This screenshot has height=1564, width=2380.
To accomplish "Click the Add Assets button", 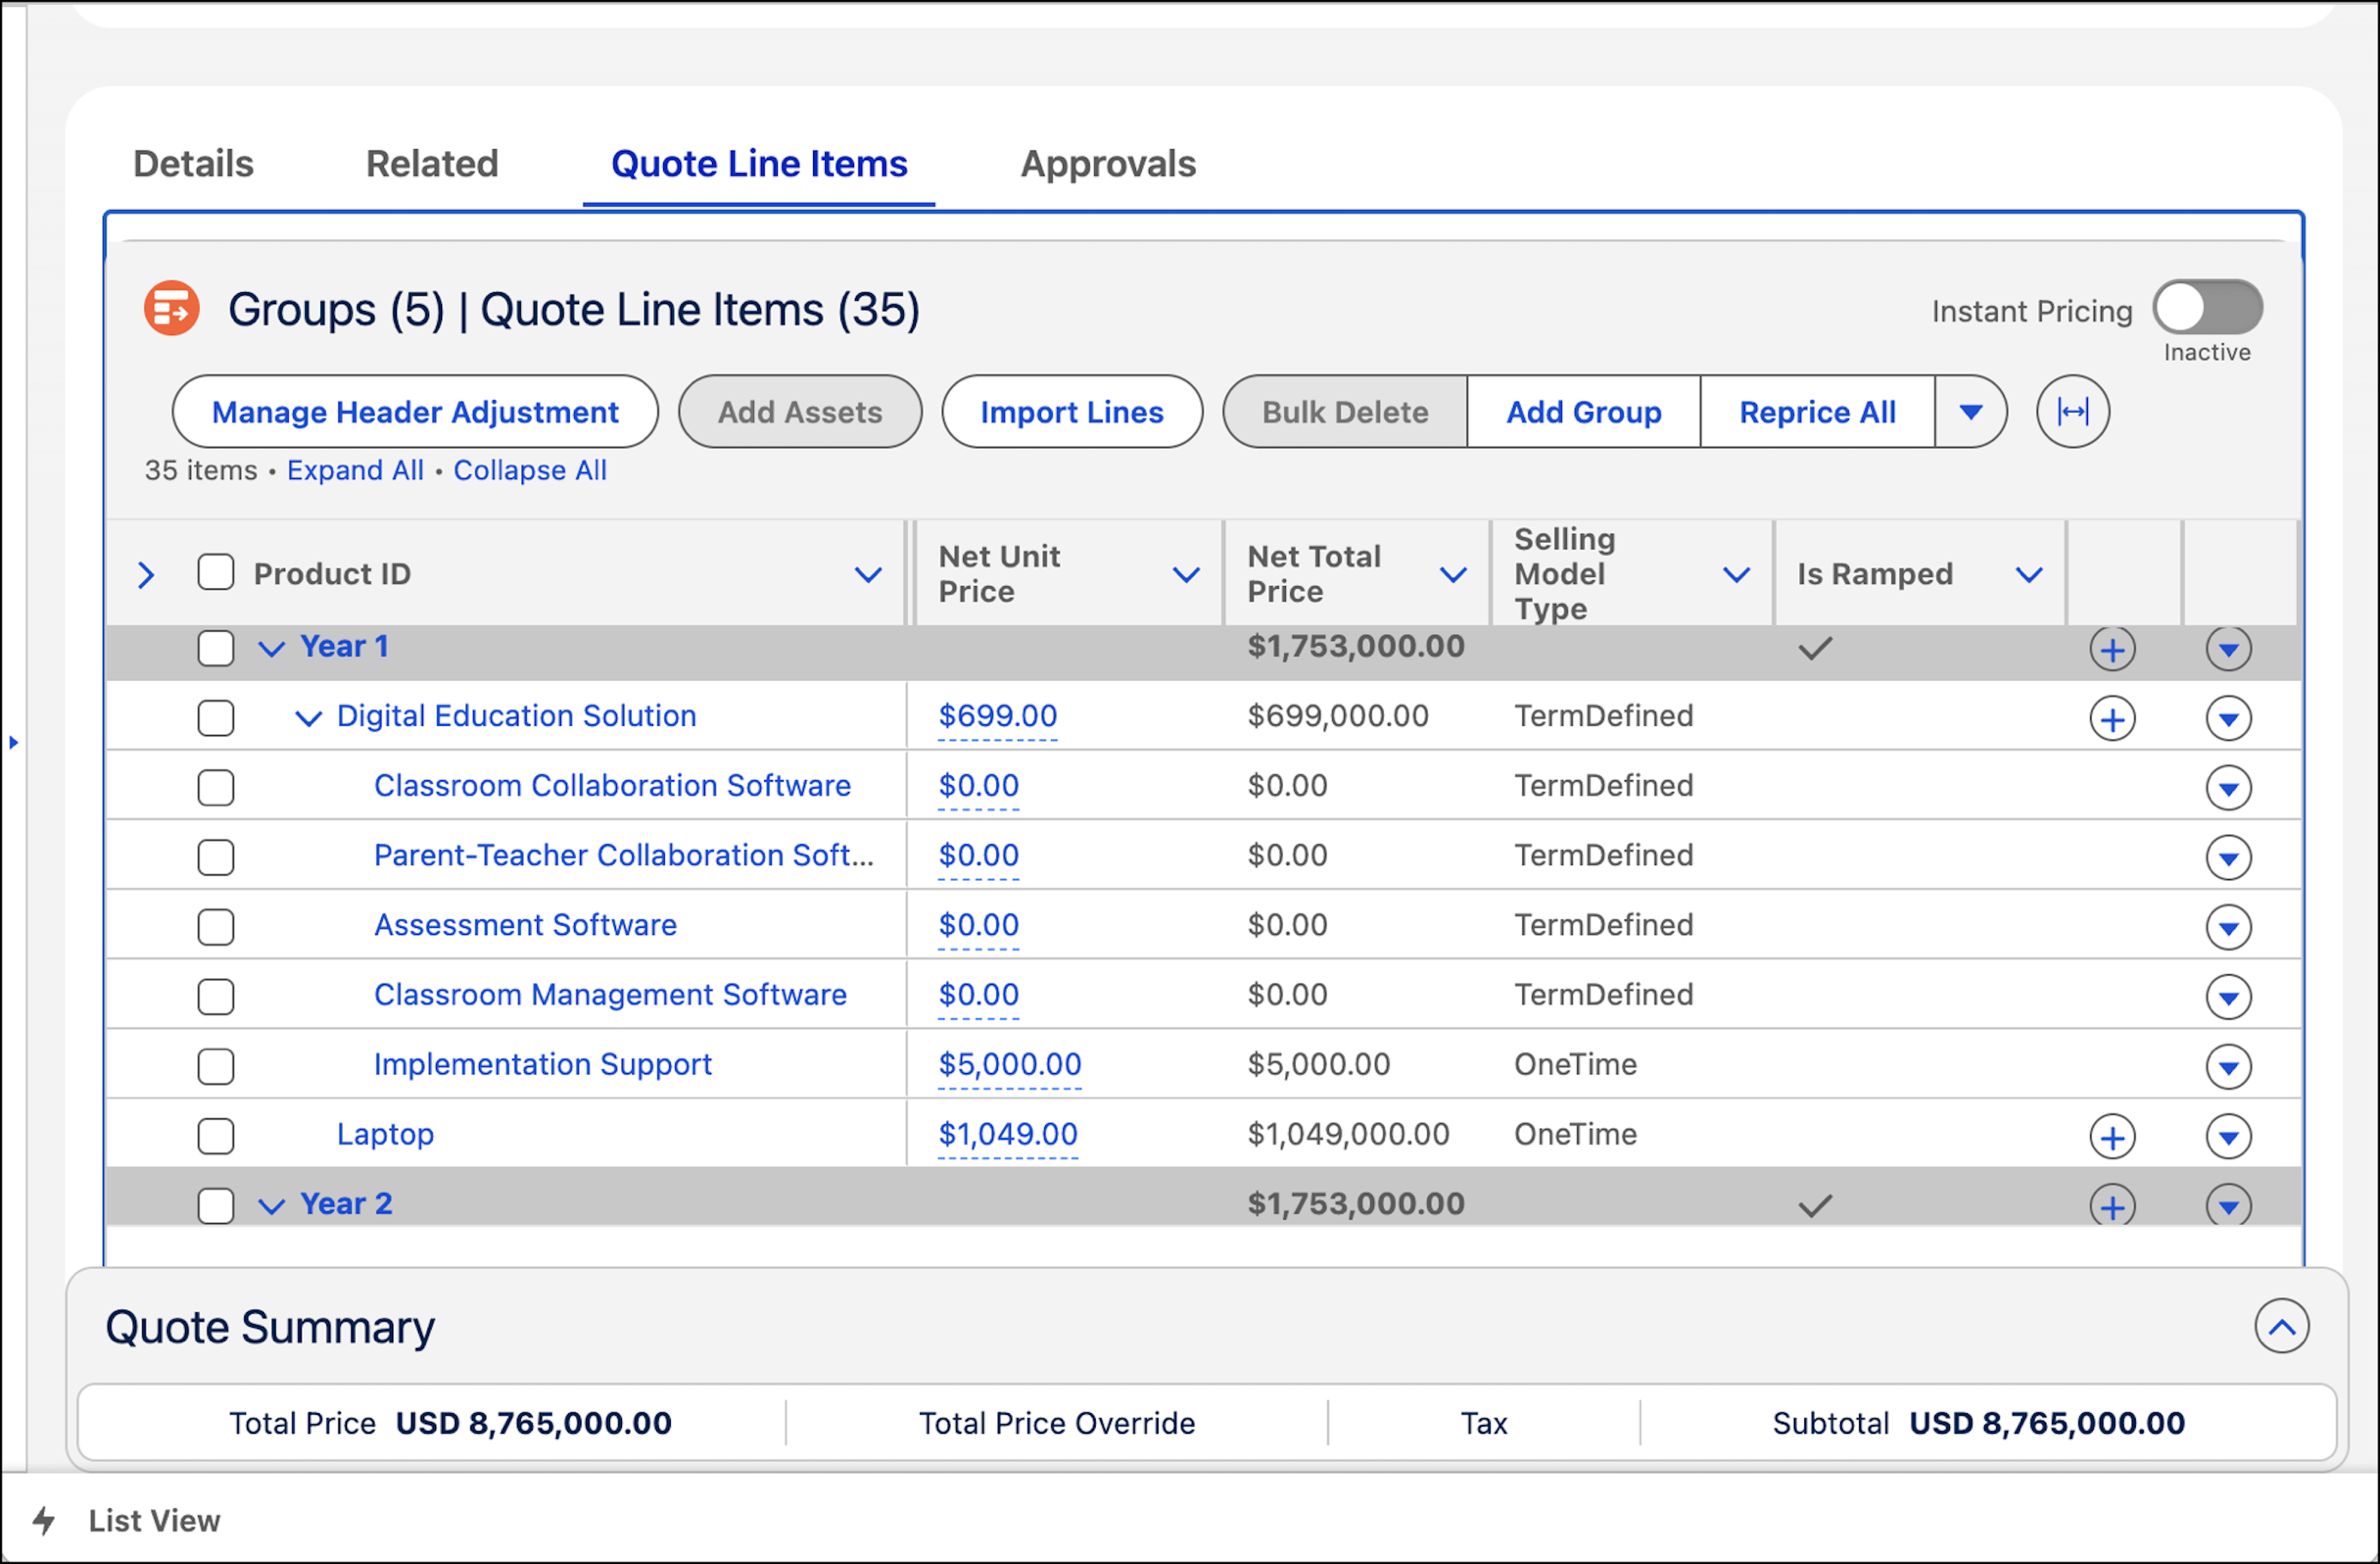I will click(799, 411).
